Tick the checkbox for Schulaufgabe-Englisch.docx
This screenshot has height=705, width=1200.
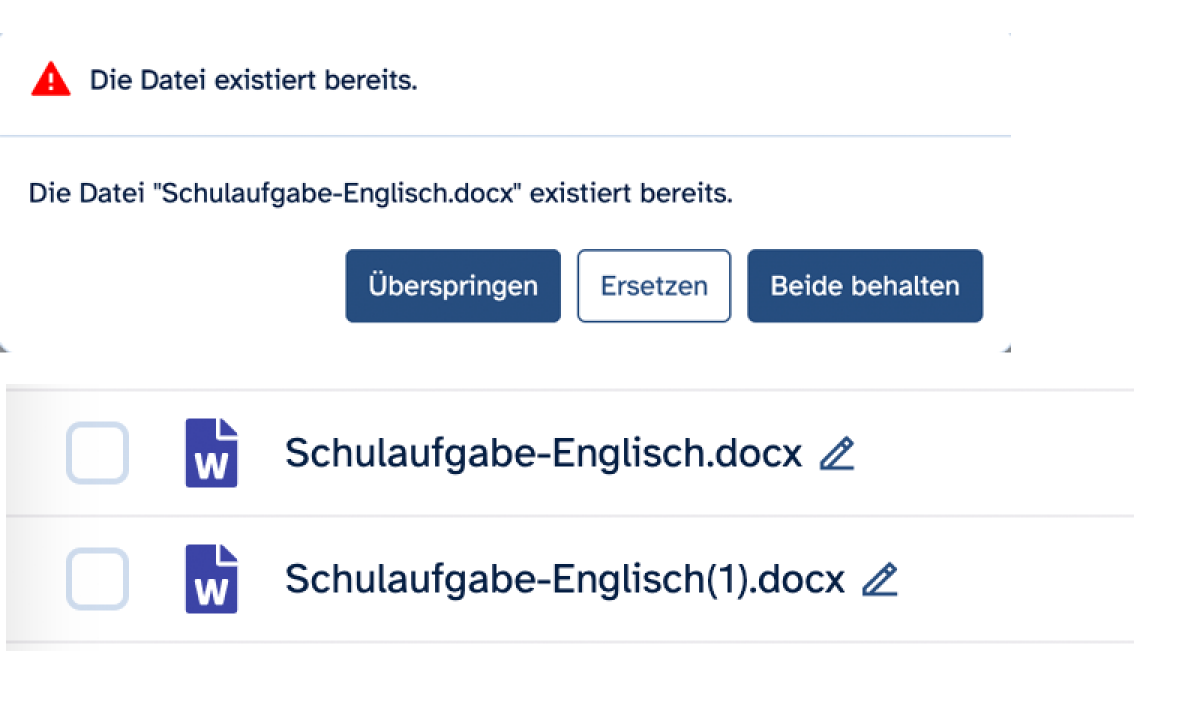click(97, 453)
